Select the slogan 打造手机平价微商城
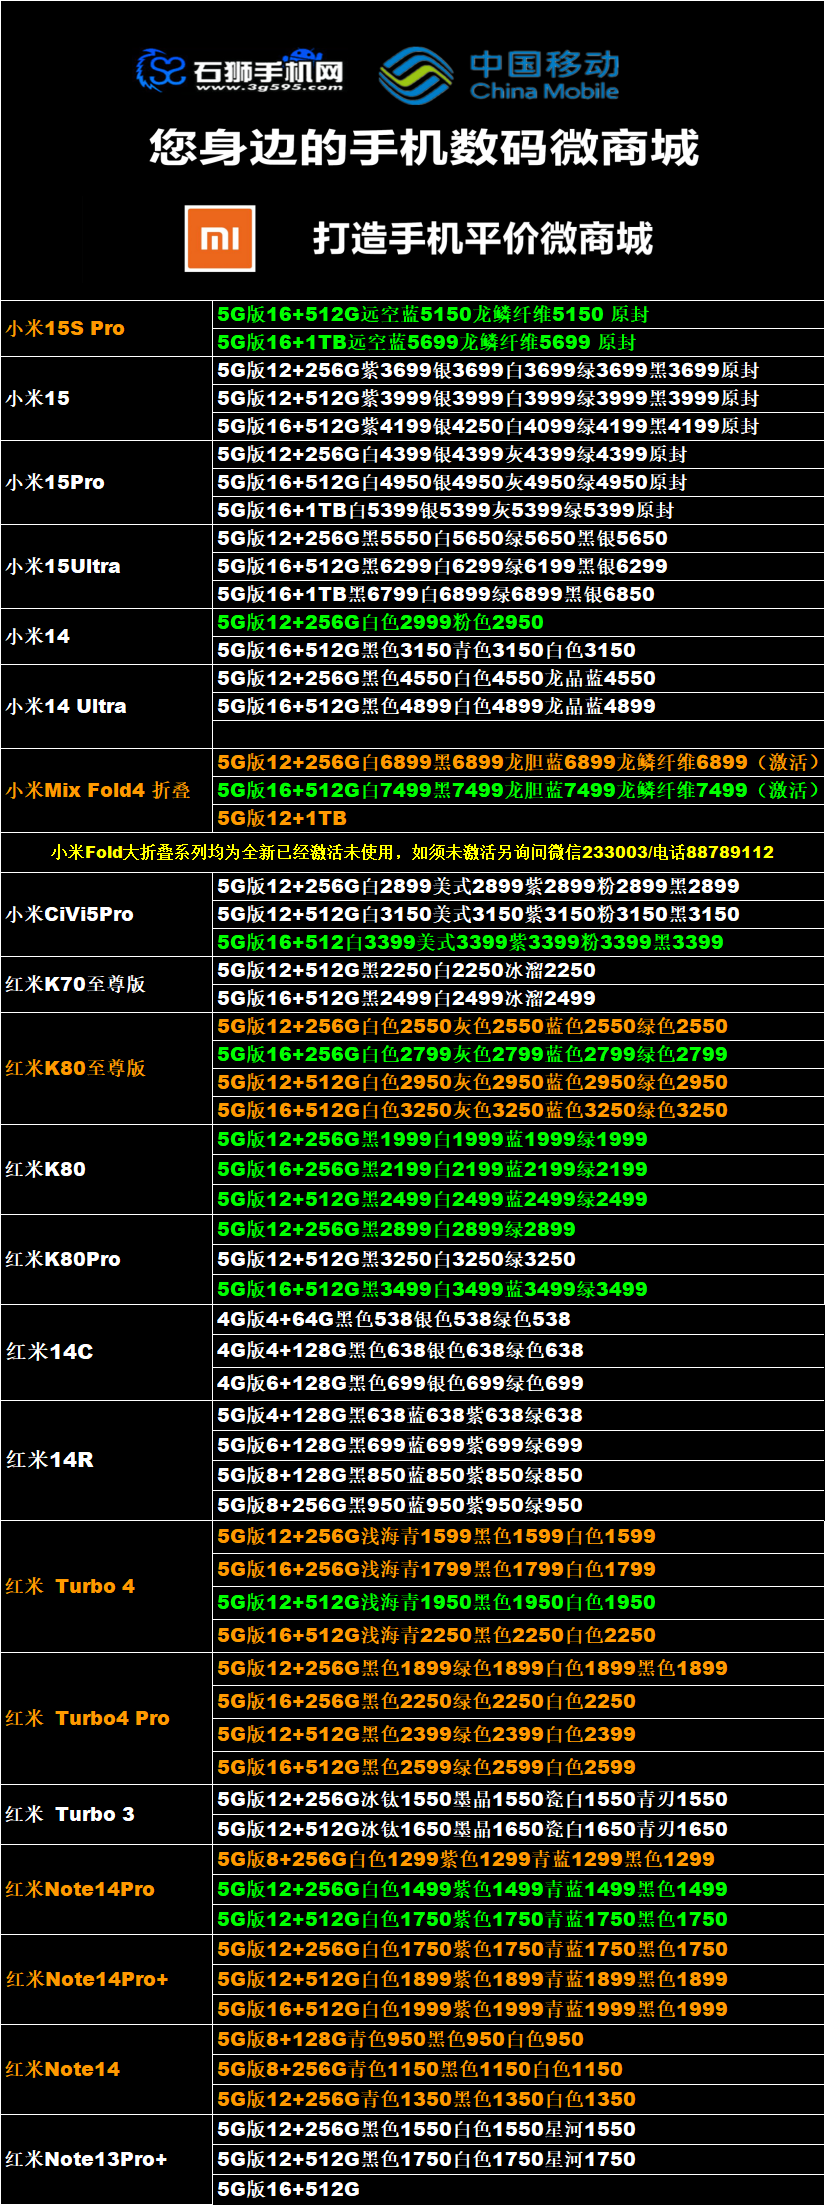Image resolution: width=825 pixels, height=2205 pixels. coord(482,238)
